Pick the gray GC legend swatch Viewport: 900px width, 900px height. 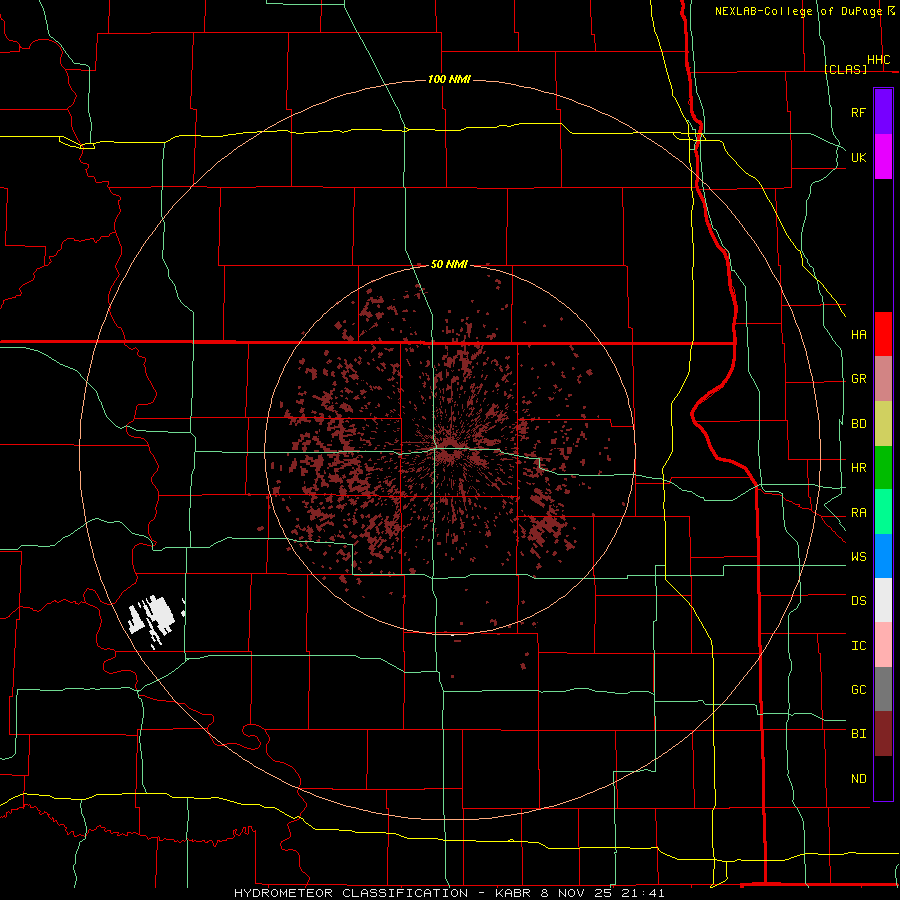883,689
